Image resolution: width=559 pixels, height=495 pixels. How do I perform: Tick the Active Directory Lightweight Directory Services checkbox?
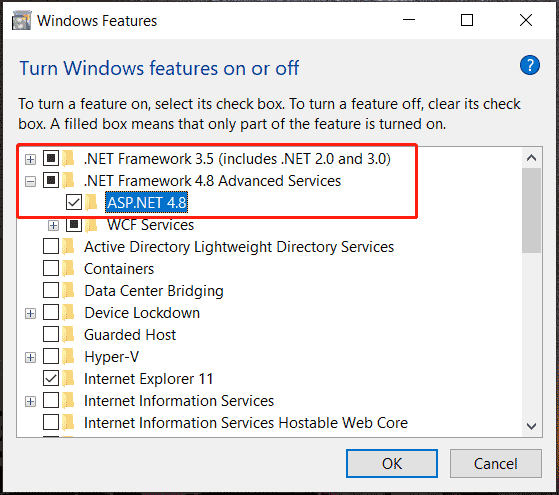click(51, 246)
